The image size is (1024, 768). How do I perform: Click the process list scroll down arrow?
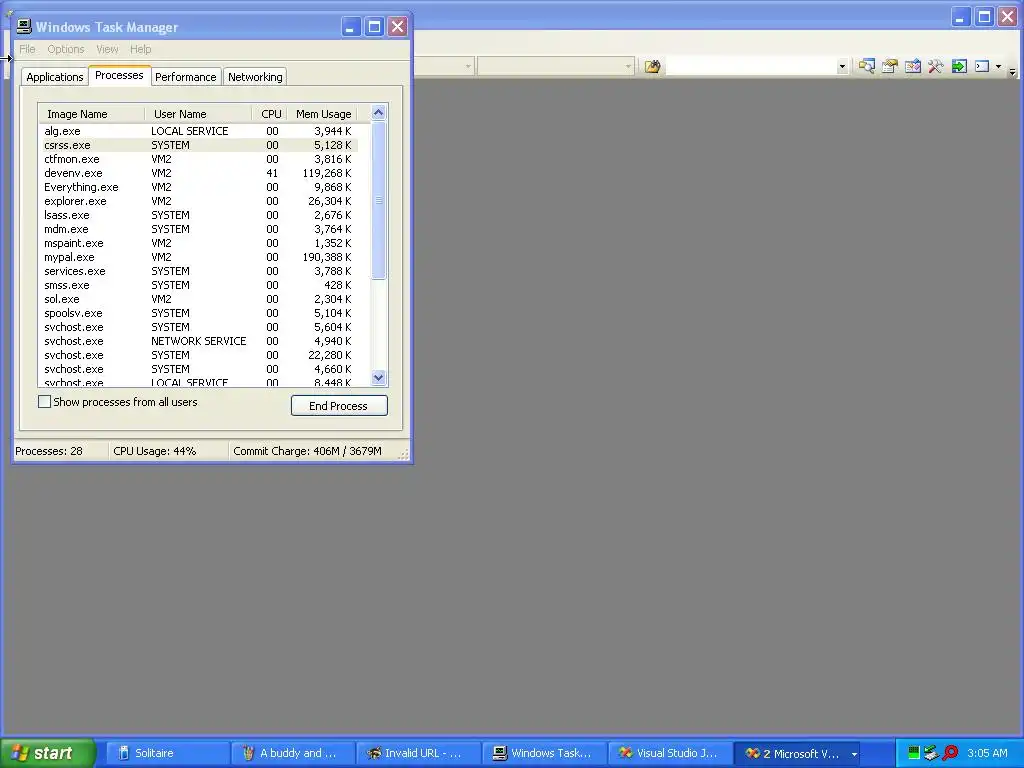[x=378, y=377]
